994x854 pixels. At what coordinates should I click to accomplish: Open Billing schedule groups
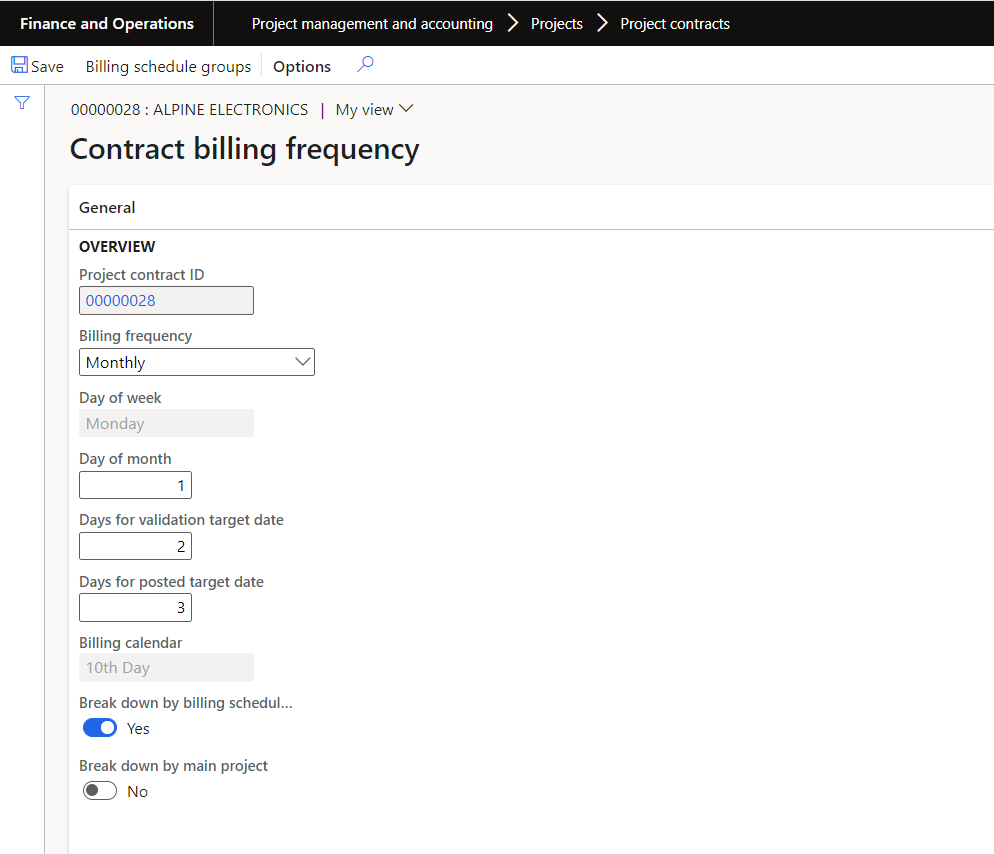[x=168, y=67]
